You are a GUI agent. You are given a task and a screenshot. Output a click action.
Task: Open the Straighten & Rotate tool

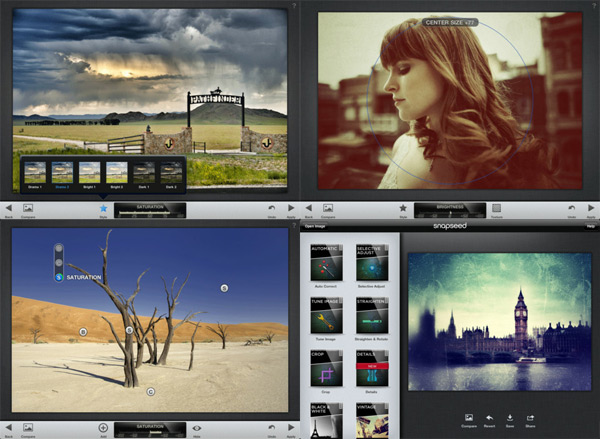pyautogui.click(x=372, y=316)
